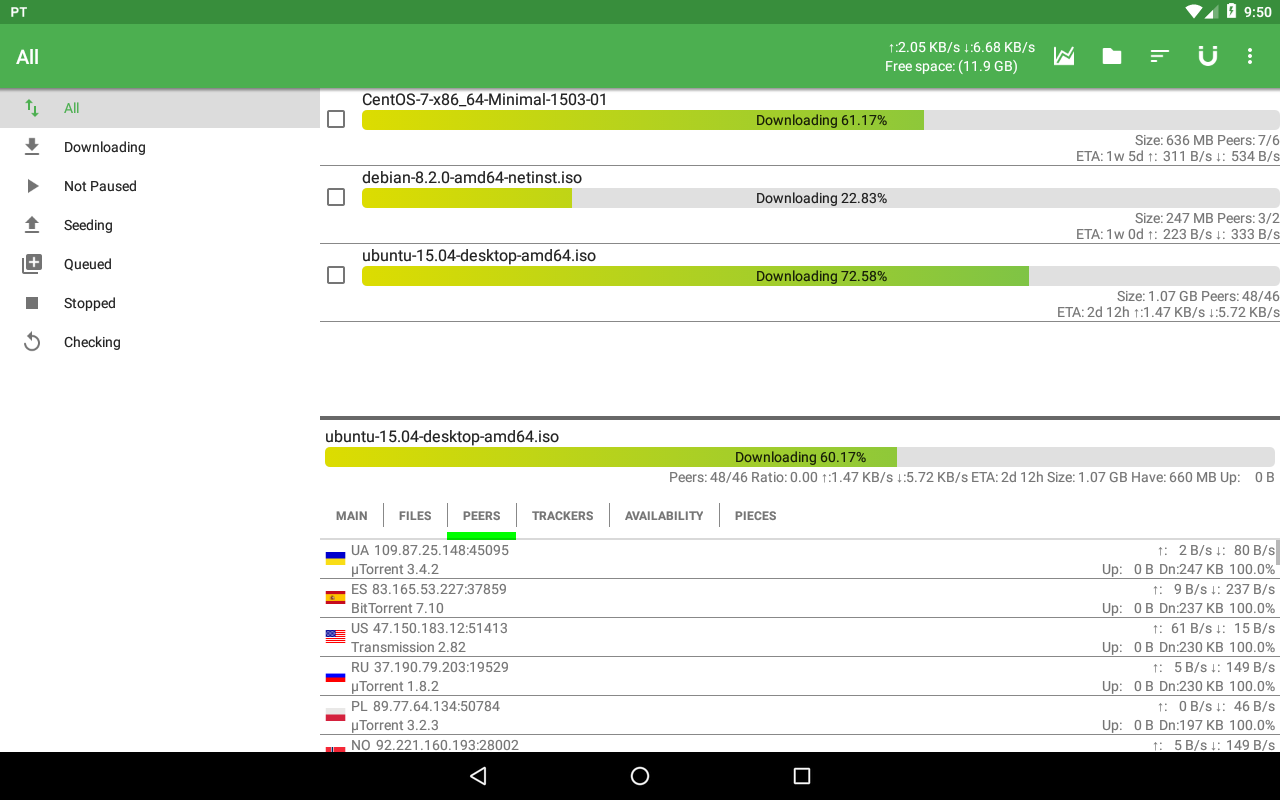Tap the Checking refresh icon

[x=32, y=342]
